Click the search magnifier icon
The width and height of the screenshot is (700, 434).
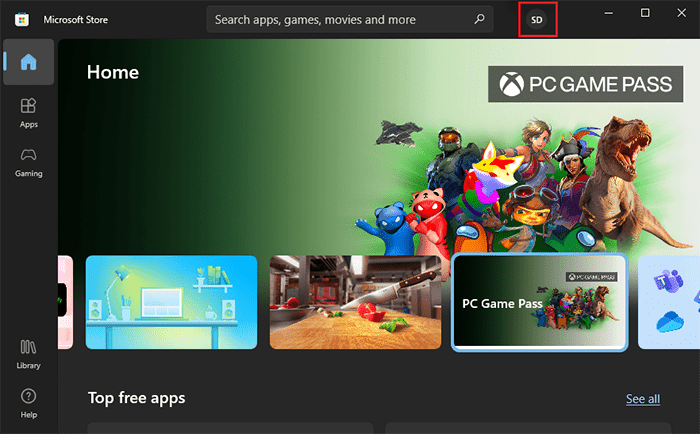coord(479,19)
